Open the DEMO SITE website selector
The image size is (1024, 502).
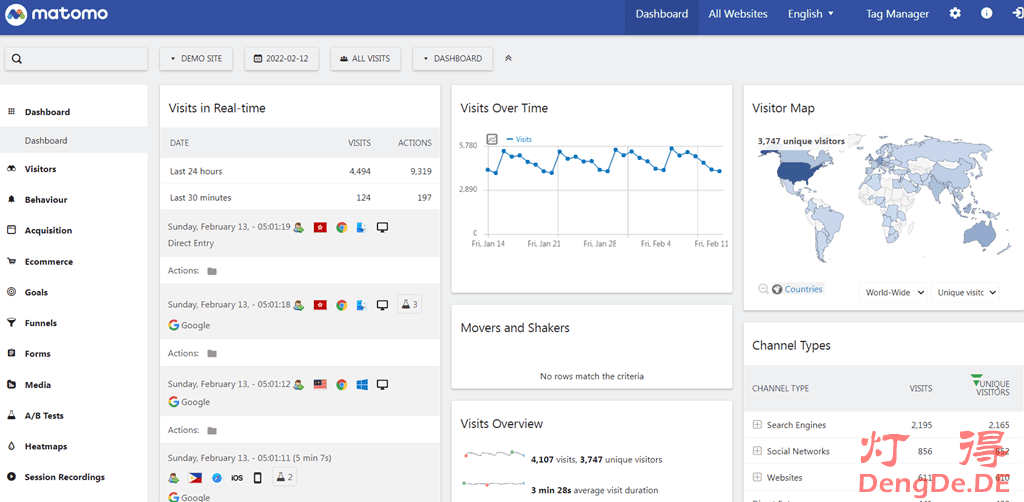click(196, 59)
